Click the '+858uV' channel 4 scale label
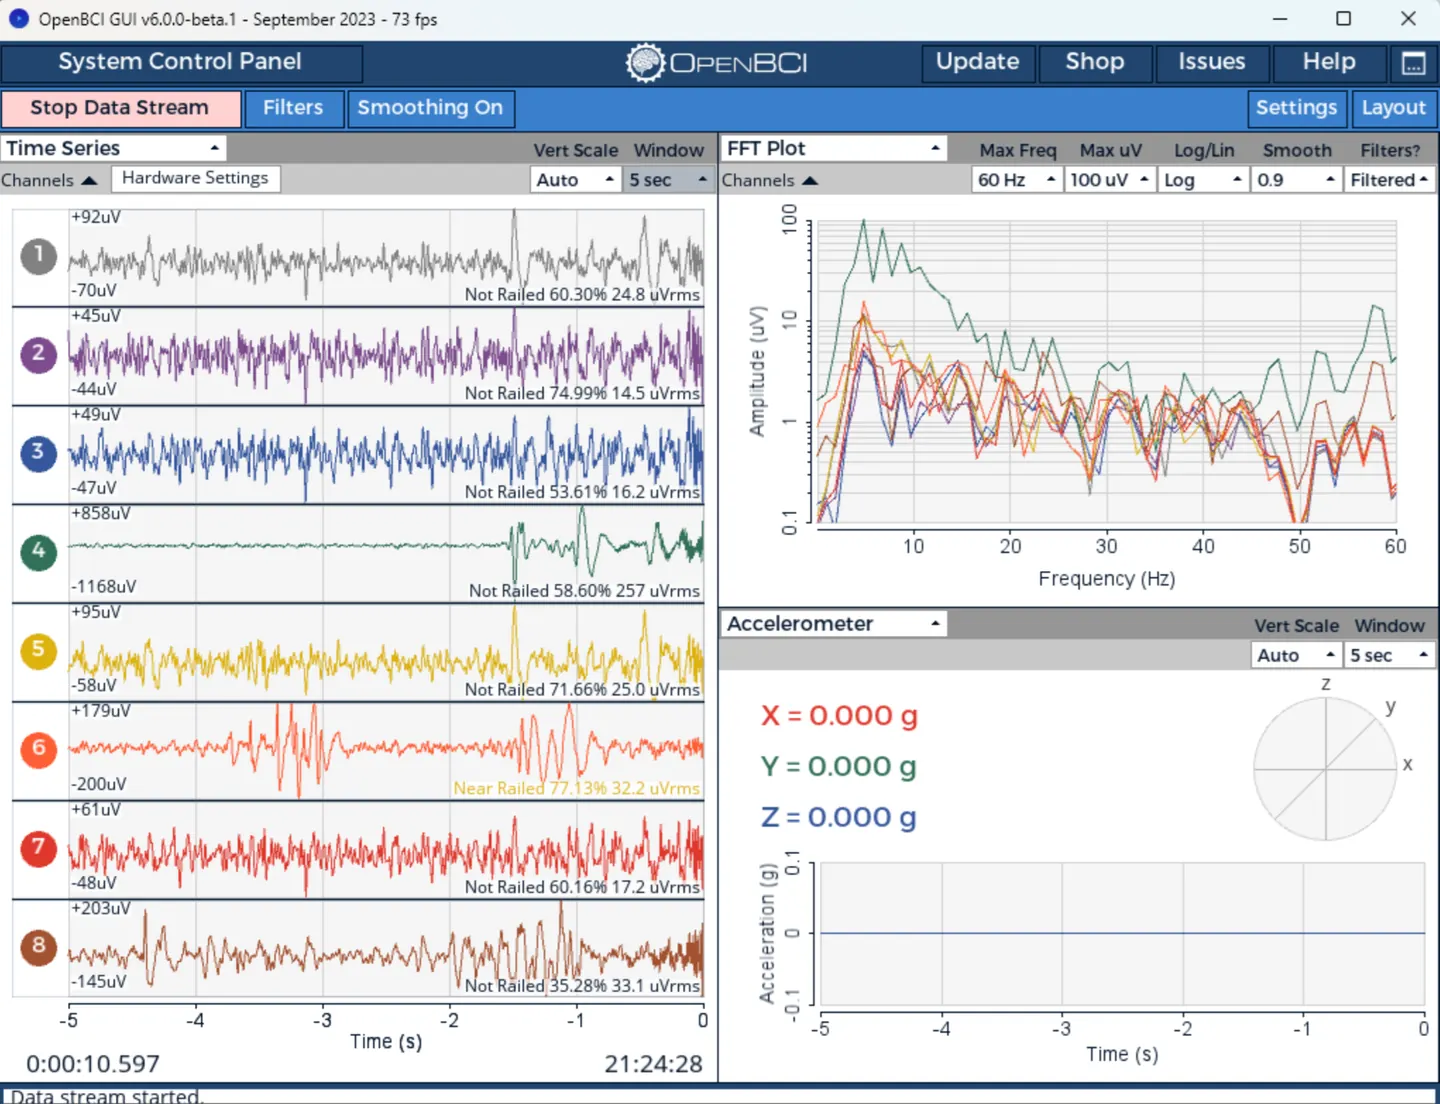 coord(101,514)
